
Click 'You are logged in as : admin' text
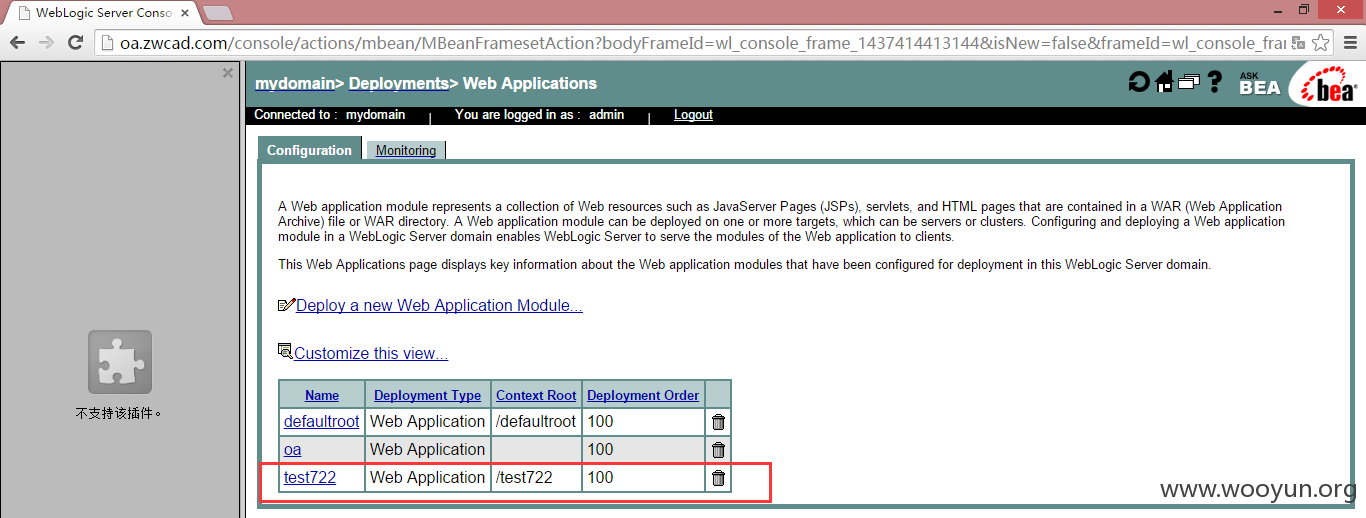[540, 115]
